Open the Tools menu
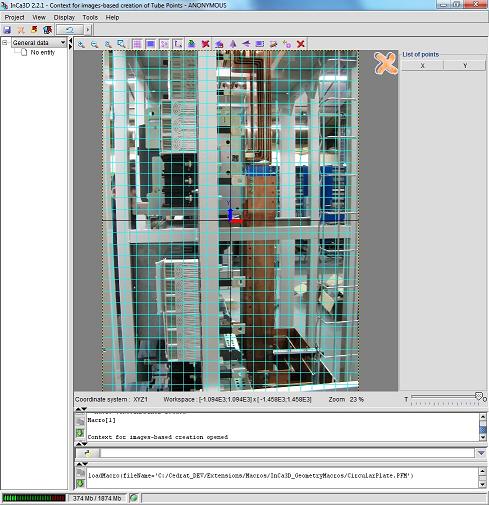Viewport: 489px width, 505px height. (90, 17)
